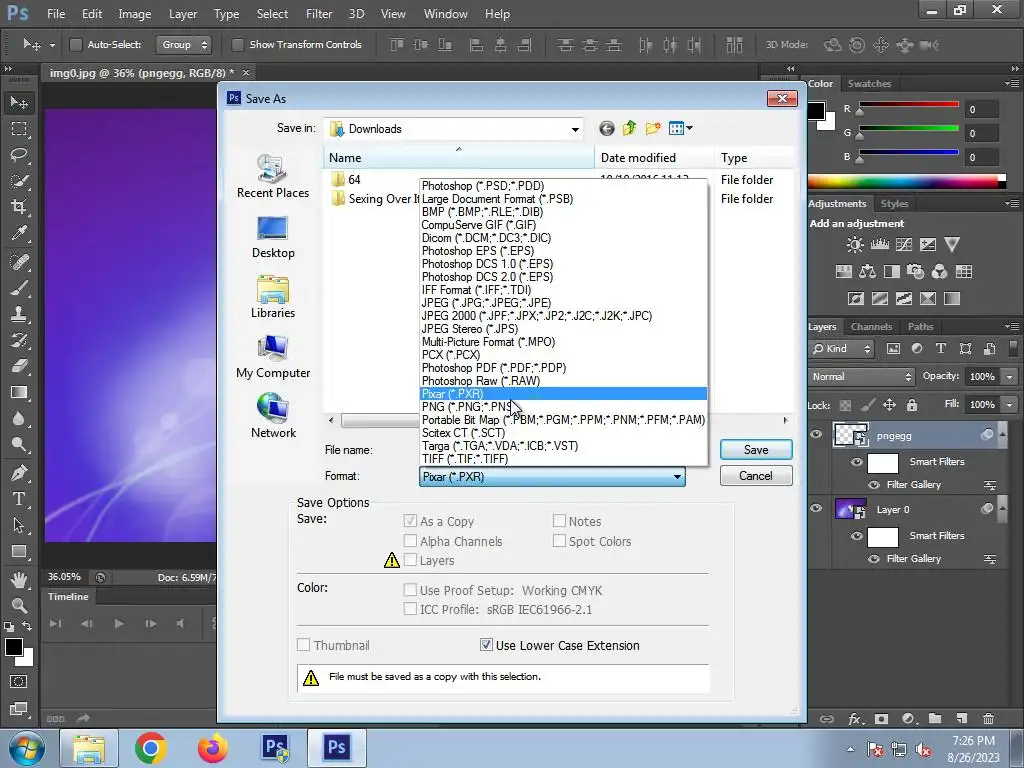The width and height of the screenshot is (1024, 768).
Task: Hide the Layer 0 layer
Action: 816,508
